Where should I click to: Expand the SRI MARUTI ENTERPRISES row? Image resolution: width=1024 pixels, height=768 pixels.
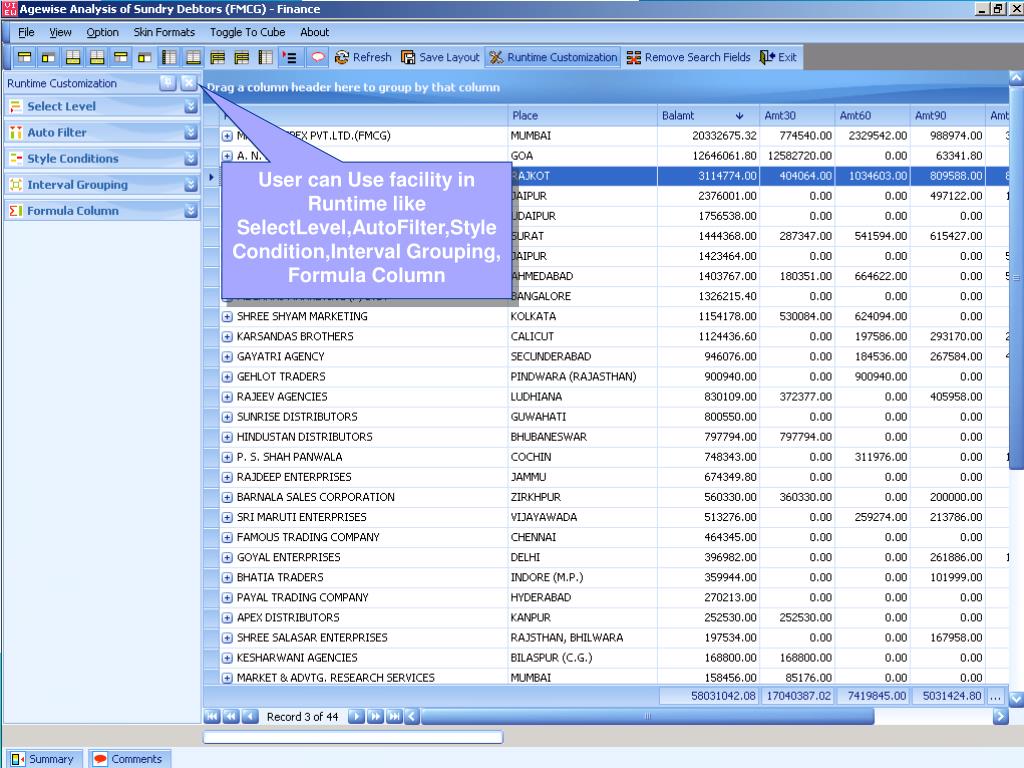coord(227,518)
